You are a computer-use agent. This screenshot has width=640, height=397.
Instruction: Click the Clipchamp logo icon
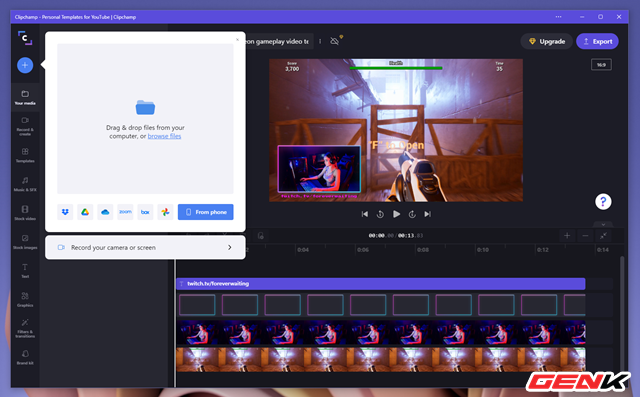(25, 38)
